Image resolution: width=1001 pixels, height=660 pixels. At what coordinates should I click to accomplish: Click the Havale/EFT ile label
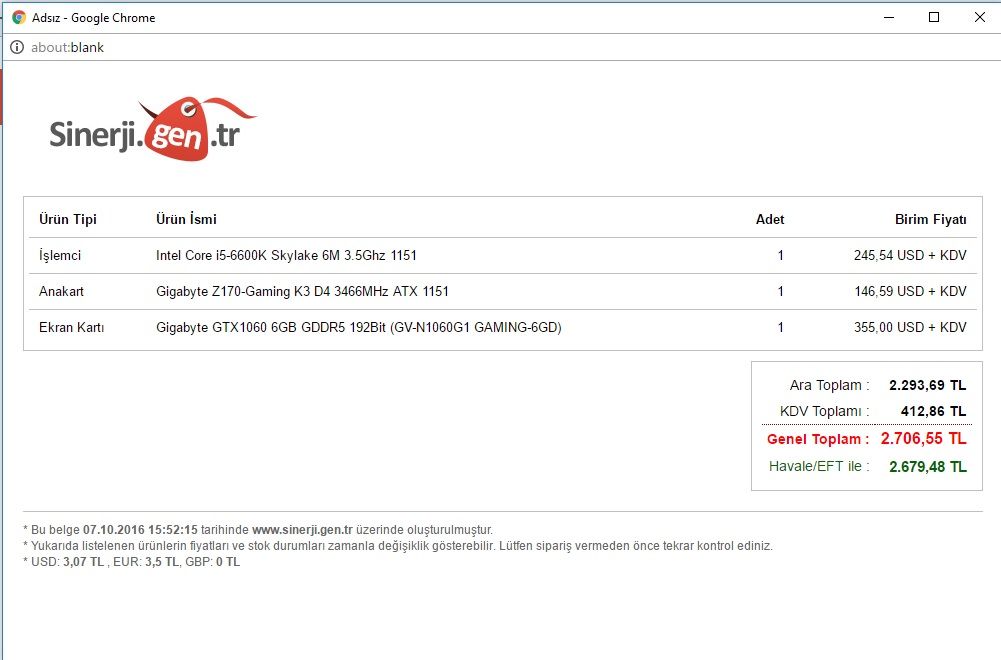point(819,466)
